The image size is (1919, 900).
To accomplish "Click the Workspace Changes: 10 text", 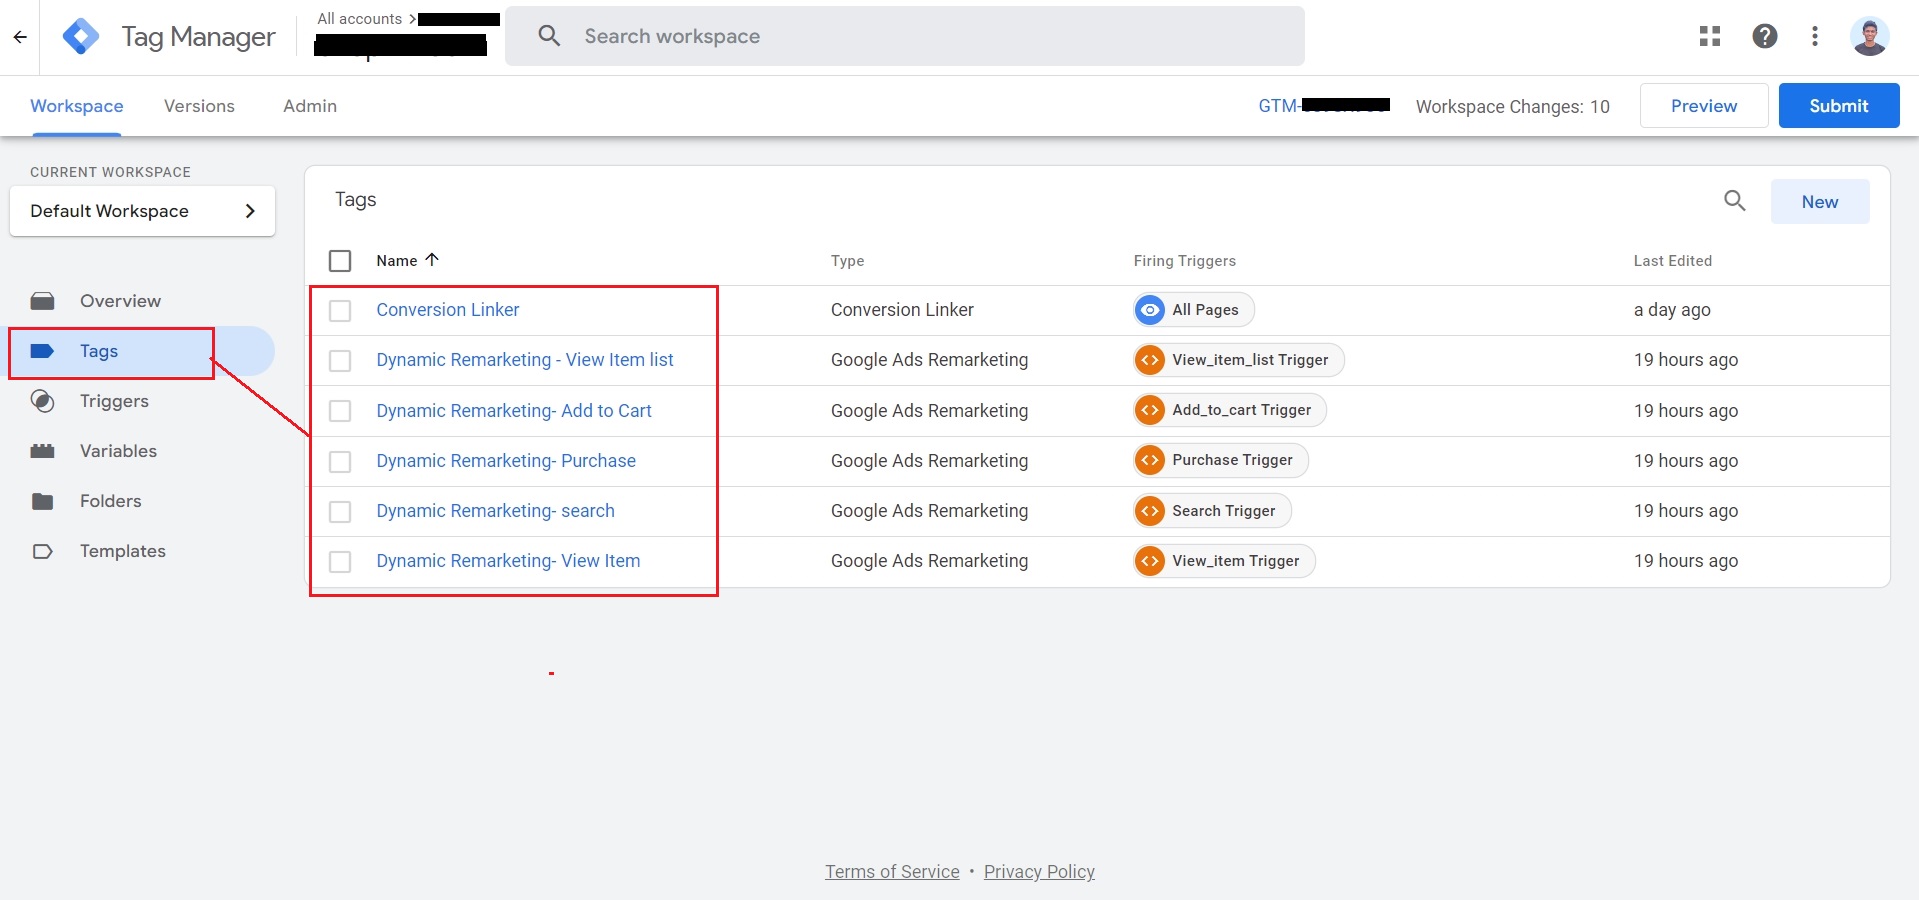I will coord(1513,107).
